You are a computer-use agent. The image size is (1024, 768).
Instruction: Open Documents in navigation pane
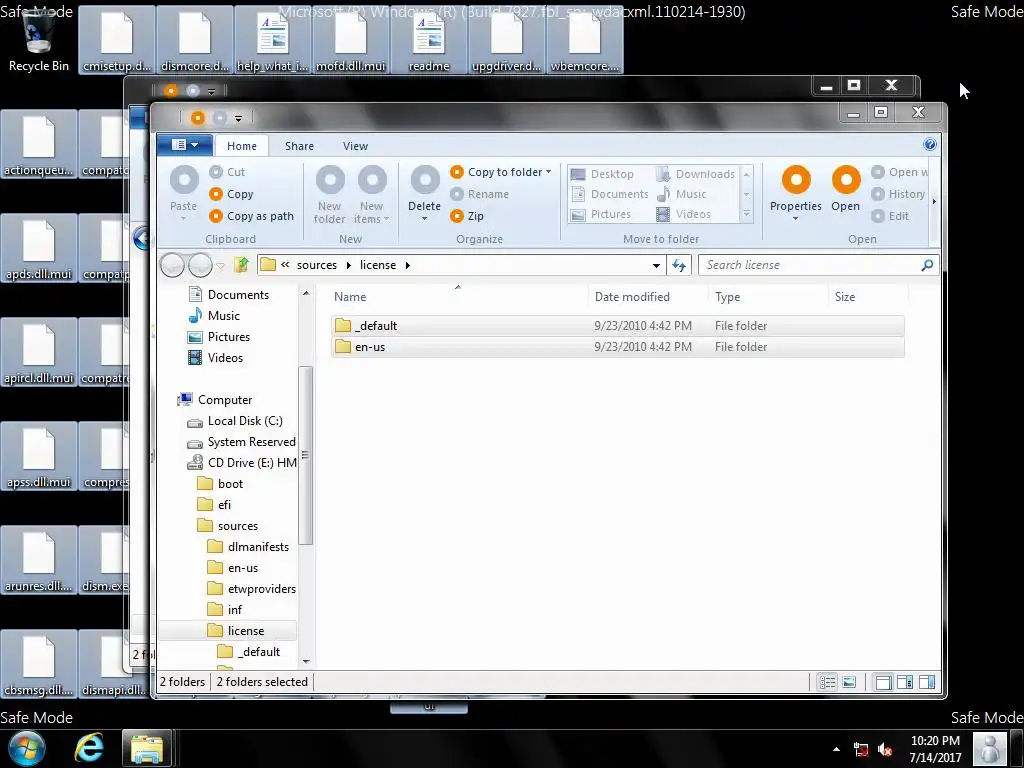click(229, 295)
